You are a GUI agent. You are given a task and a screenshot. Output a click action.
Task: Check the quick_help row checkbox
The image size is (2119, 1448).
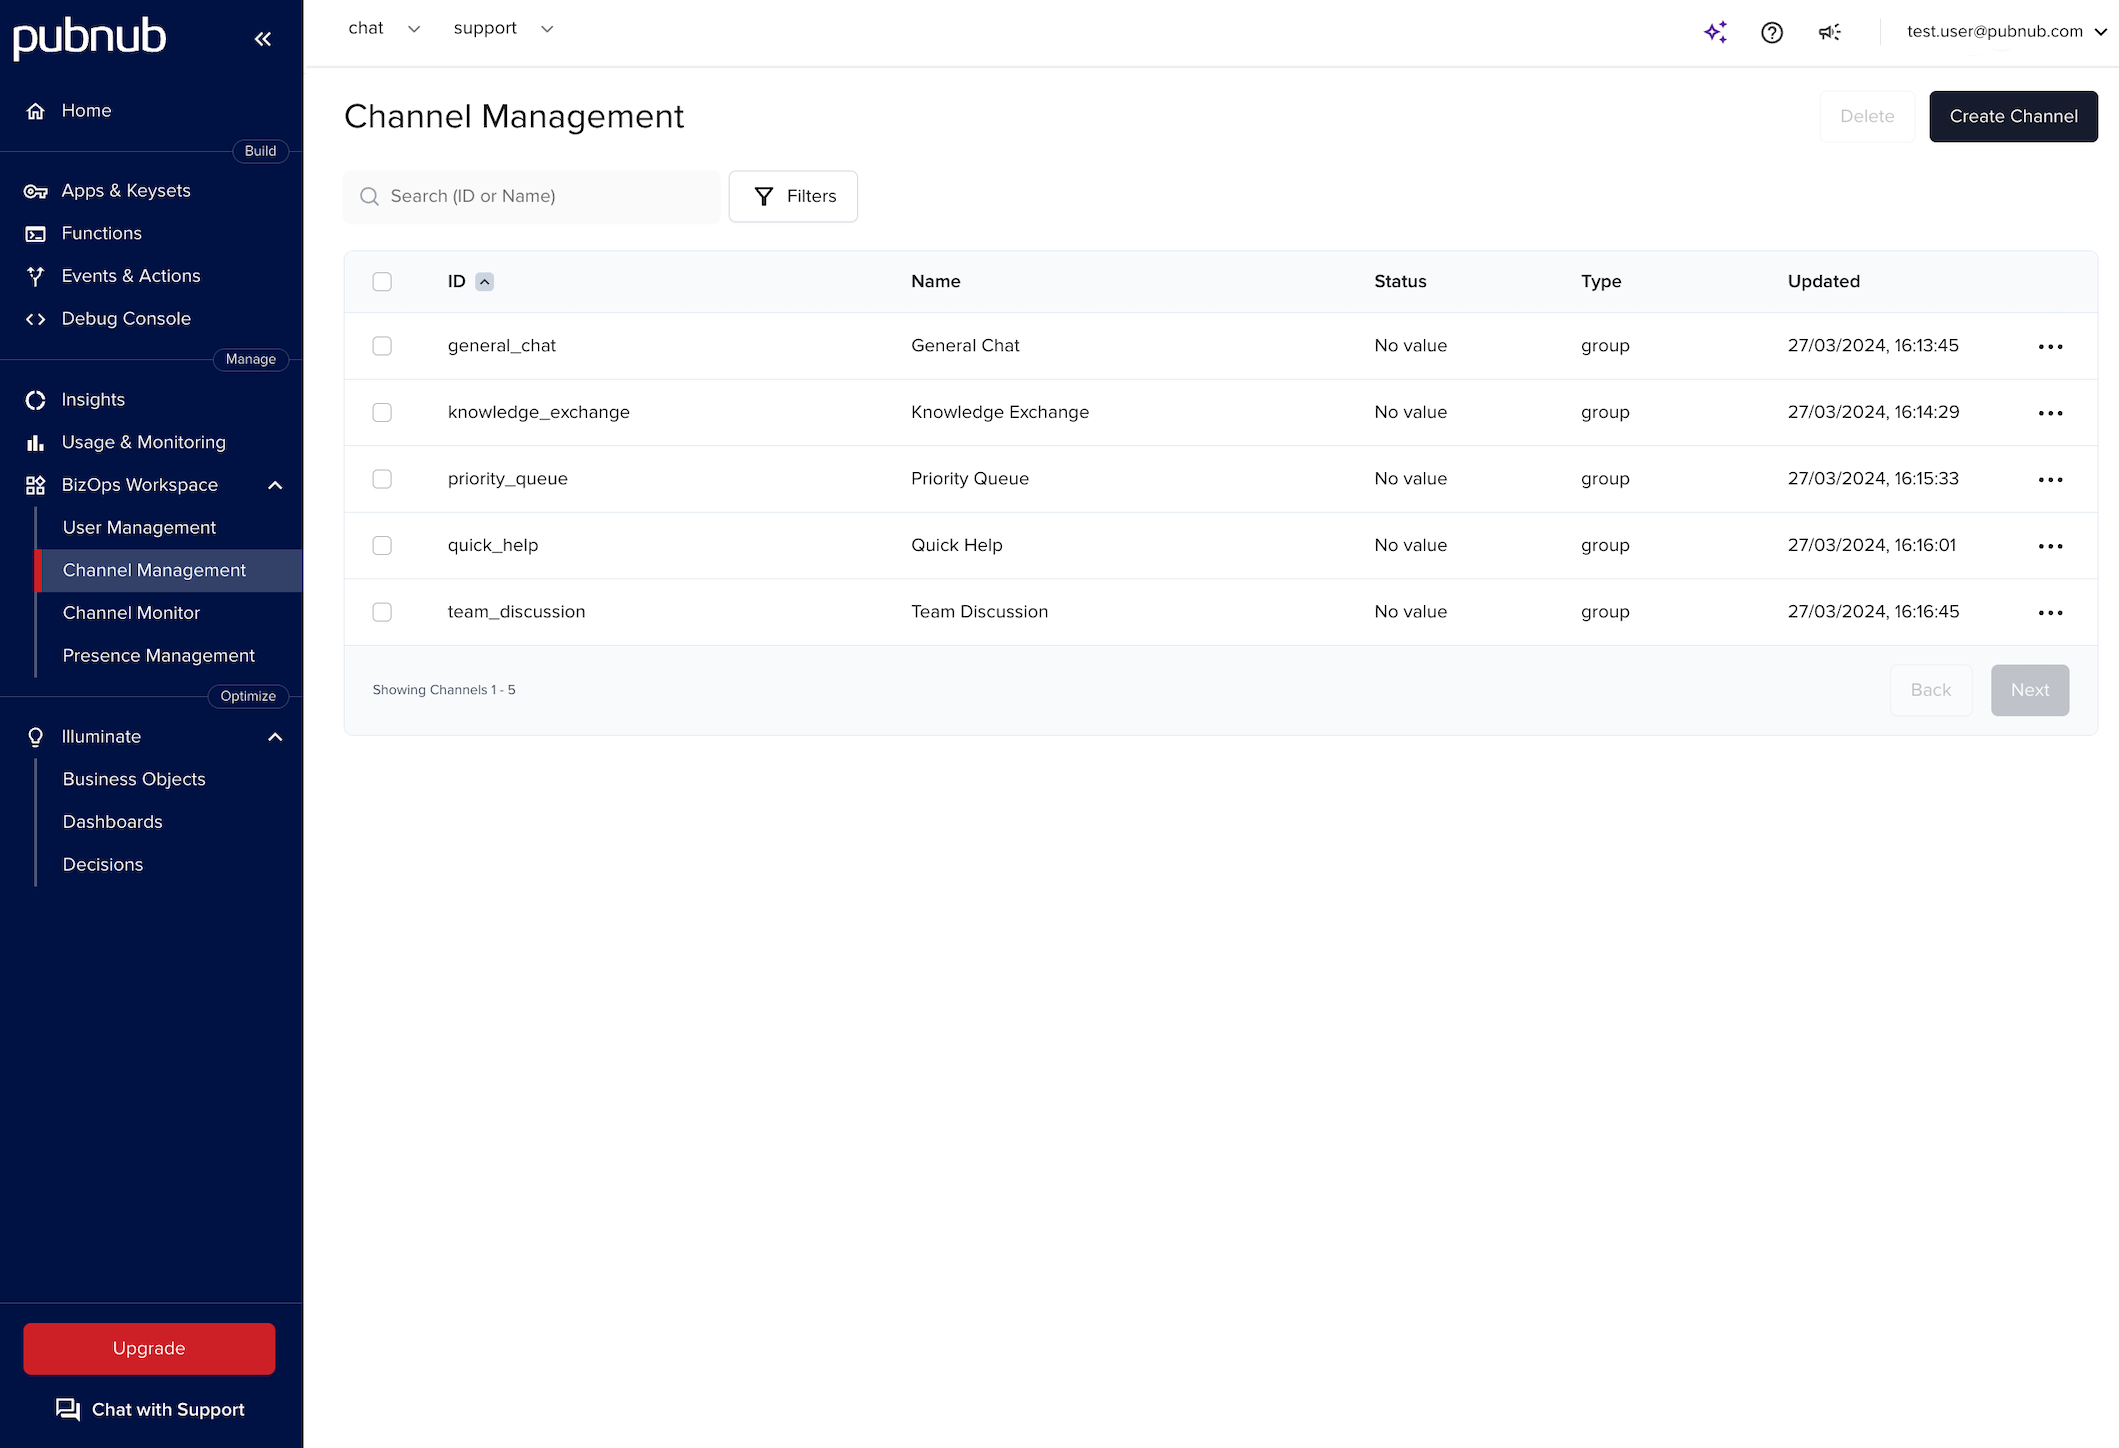[382, 545]
